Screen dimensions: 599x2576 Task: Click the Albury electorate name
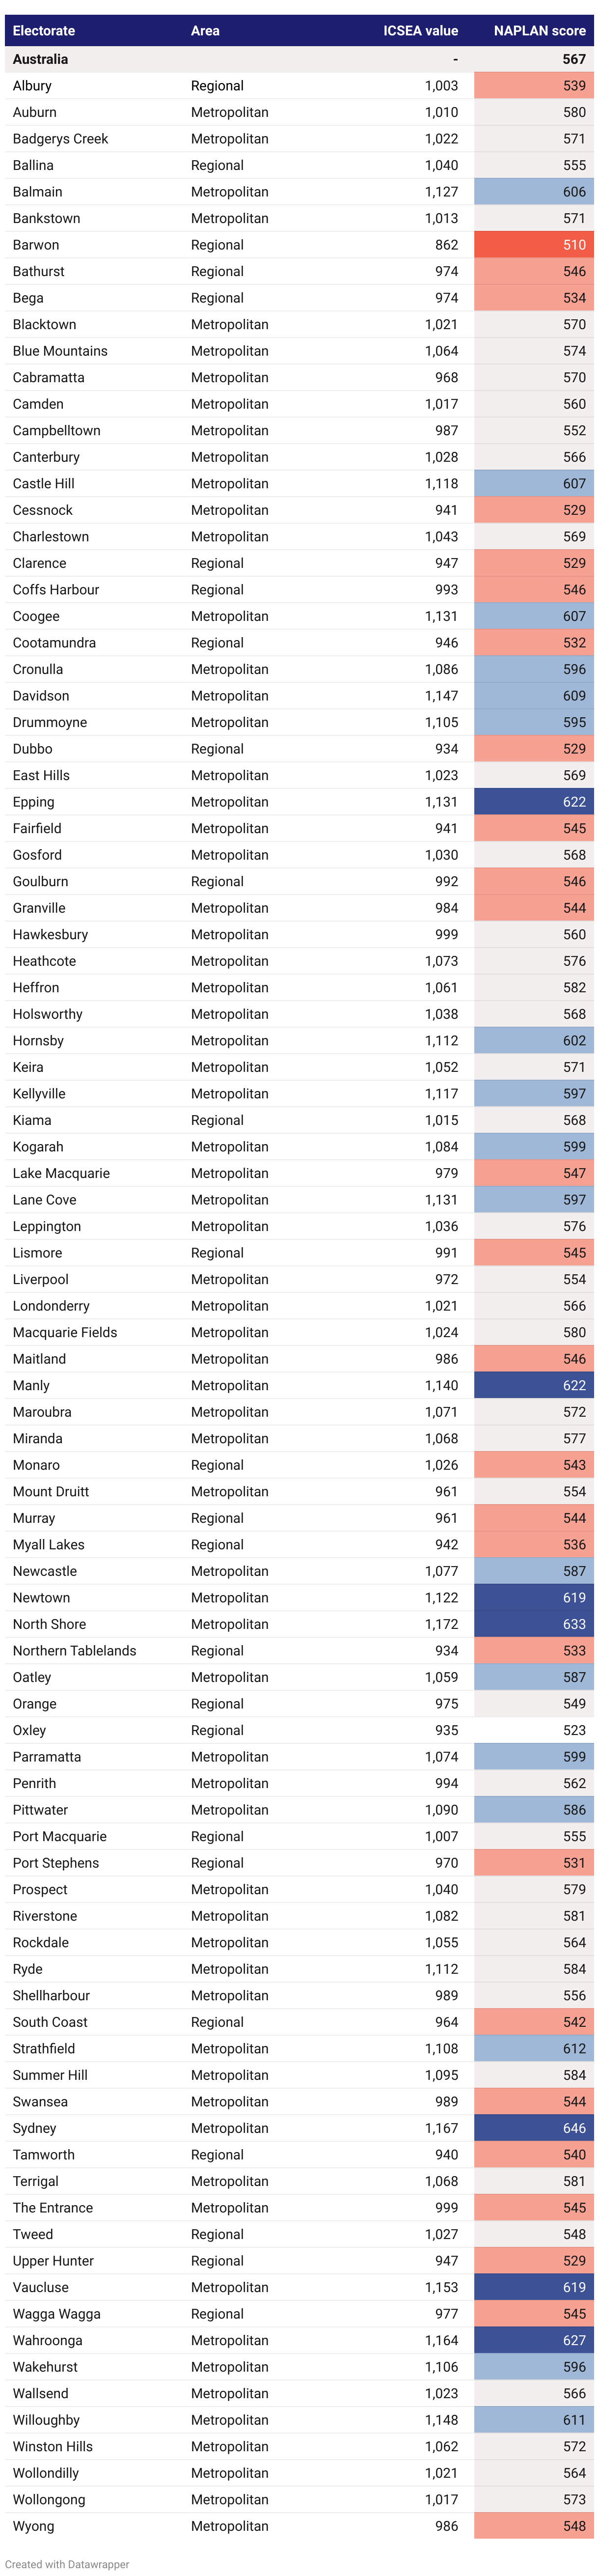click(x=32, y=86)
